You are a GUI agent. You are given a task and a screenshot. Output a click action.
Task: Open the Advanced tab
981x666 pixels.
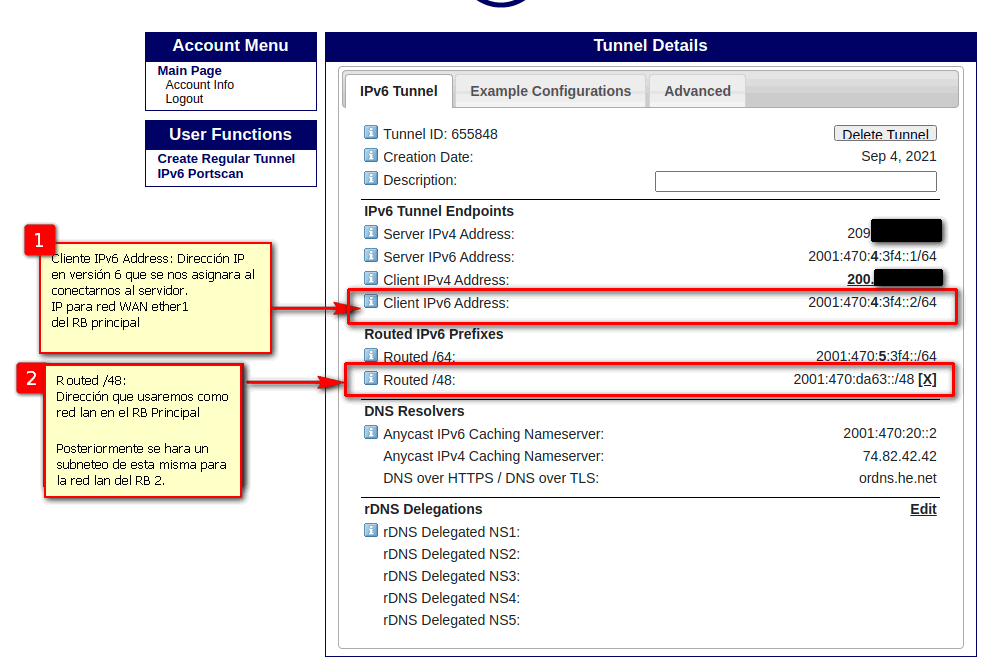pyautogui.click(x=697, y=91)
